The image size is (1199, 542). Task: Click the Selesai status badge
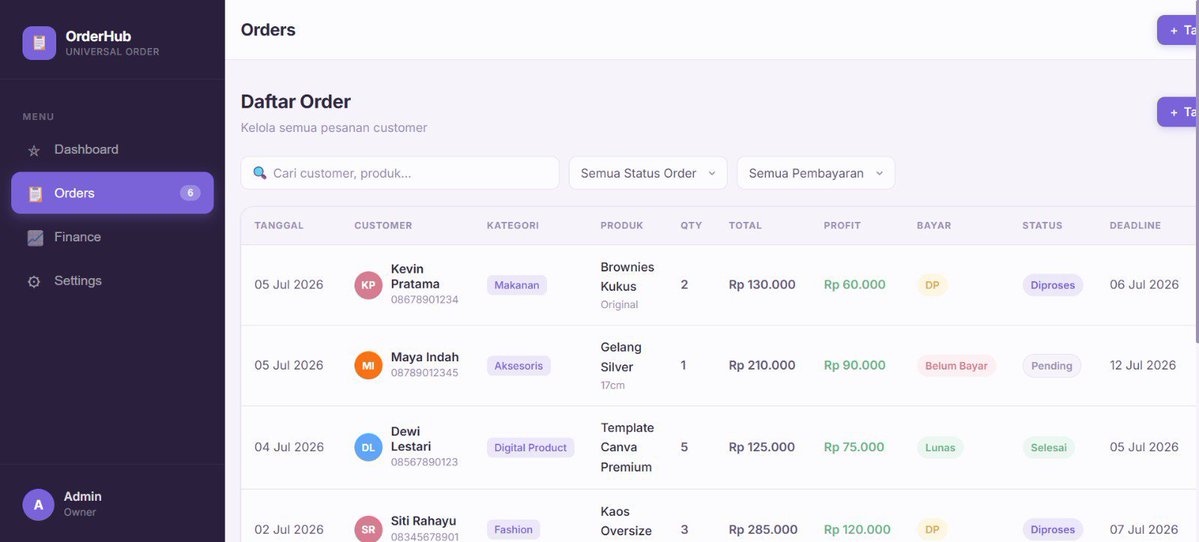coord(1048,447)
